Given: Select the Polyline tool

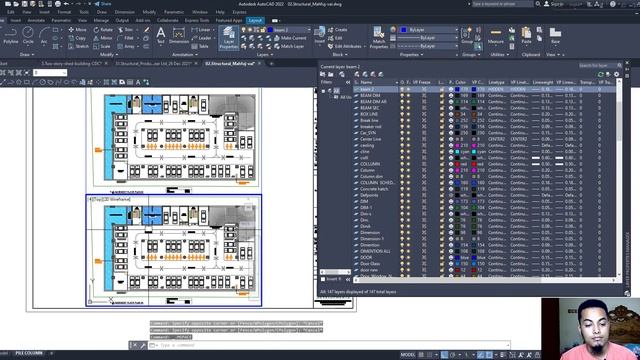Looking at the screenshot, I should click(x=11, y=36).
